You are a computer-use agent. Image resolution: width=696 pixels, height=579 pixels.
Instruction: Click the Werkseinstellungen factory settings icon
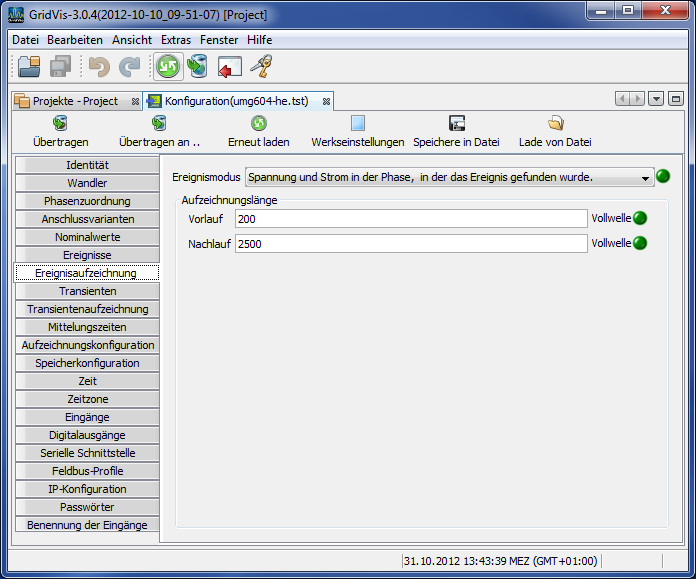coord(358,123)
